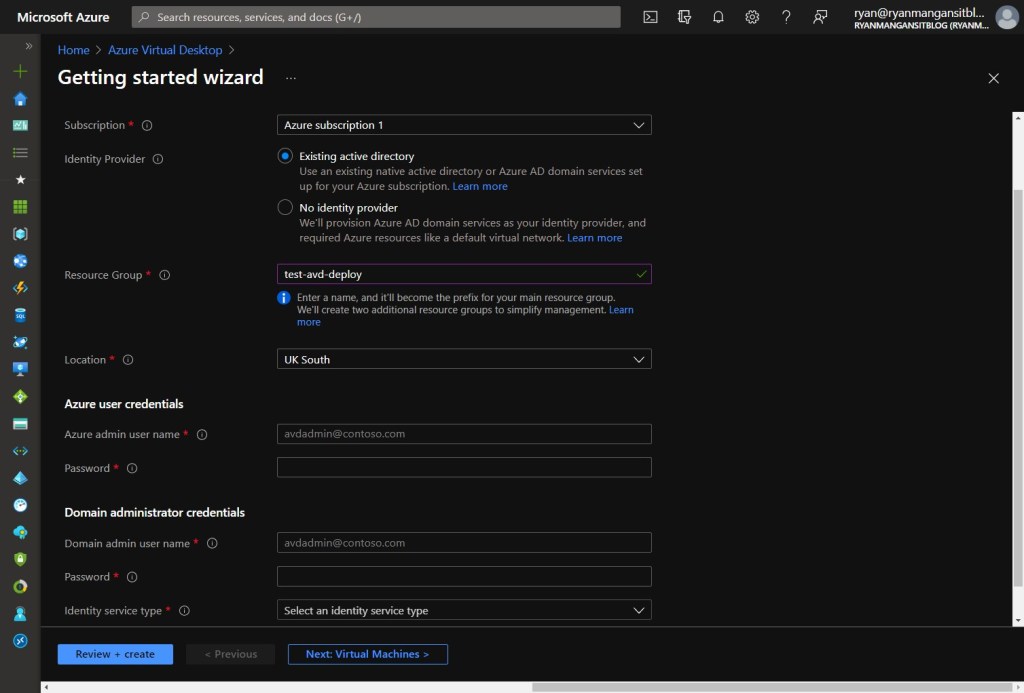Open SQL databases icon in sidebar
Image resolution: width=1024 pixels, height=693 pixels.
point(20,315)
